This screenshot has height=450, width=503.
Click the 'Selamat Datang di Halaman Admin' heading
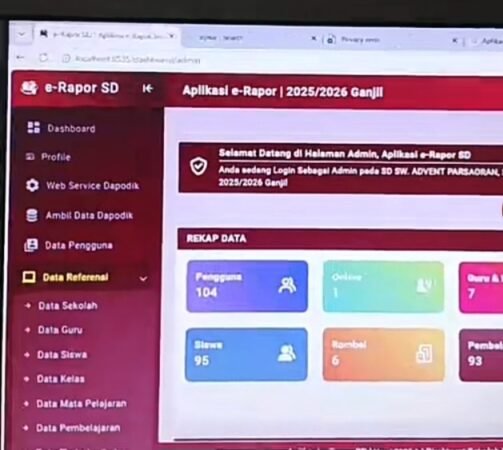(x=345, y=154)
